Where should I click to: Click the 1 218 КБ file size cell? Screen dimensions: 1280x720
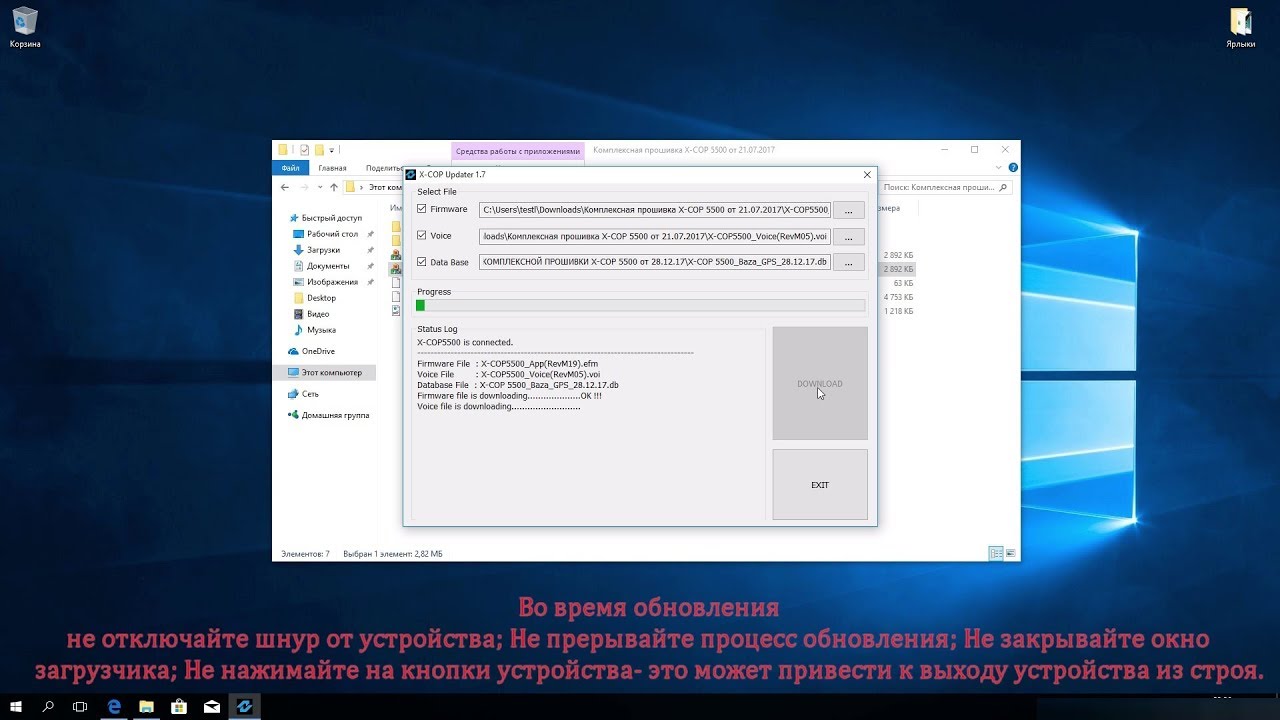click(x=899, y=311)
